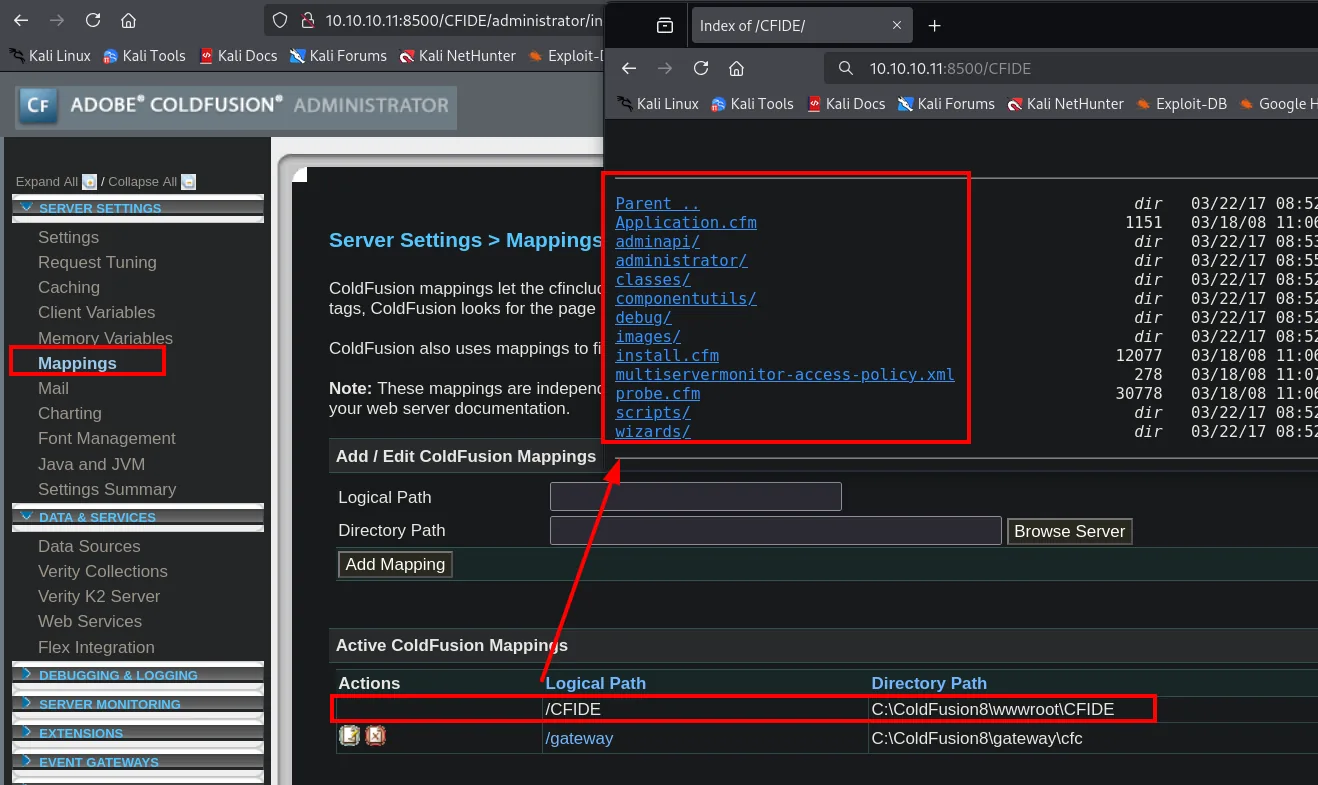
Task: Open the administrator/ directory link
Action: pyautogui.click(x=681, y=260)
